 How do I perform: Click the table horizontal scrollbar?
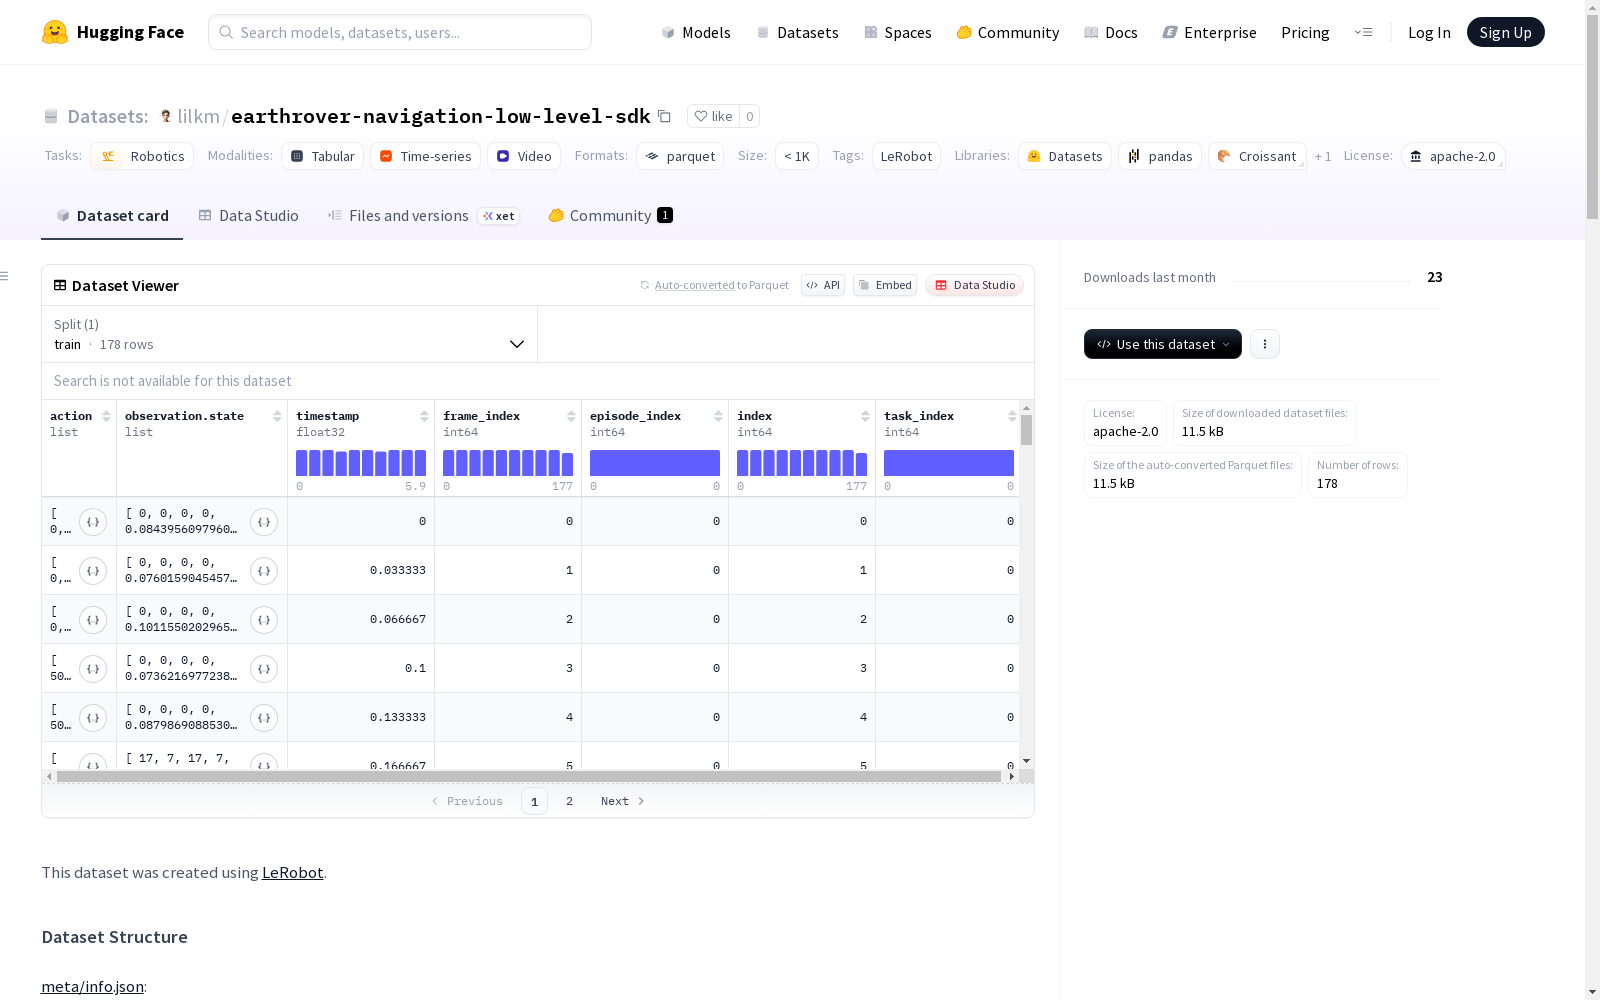coord(529,776)
